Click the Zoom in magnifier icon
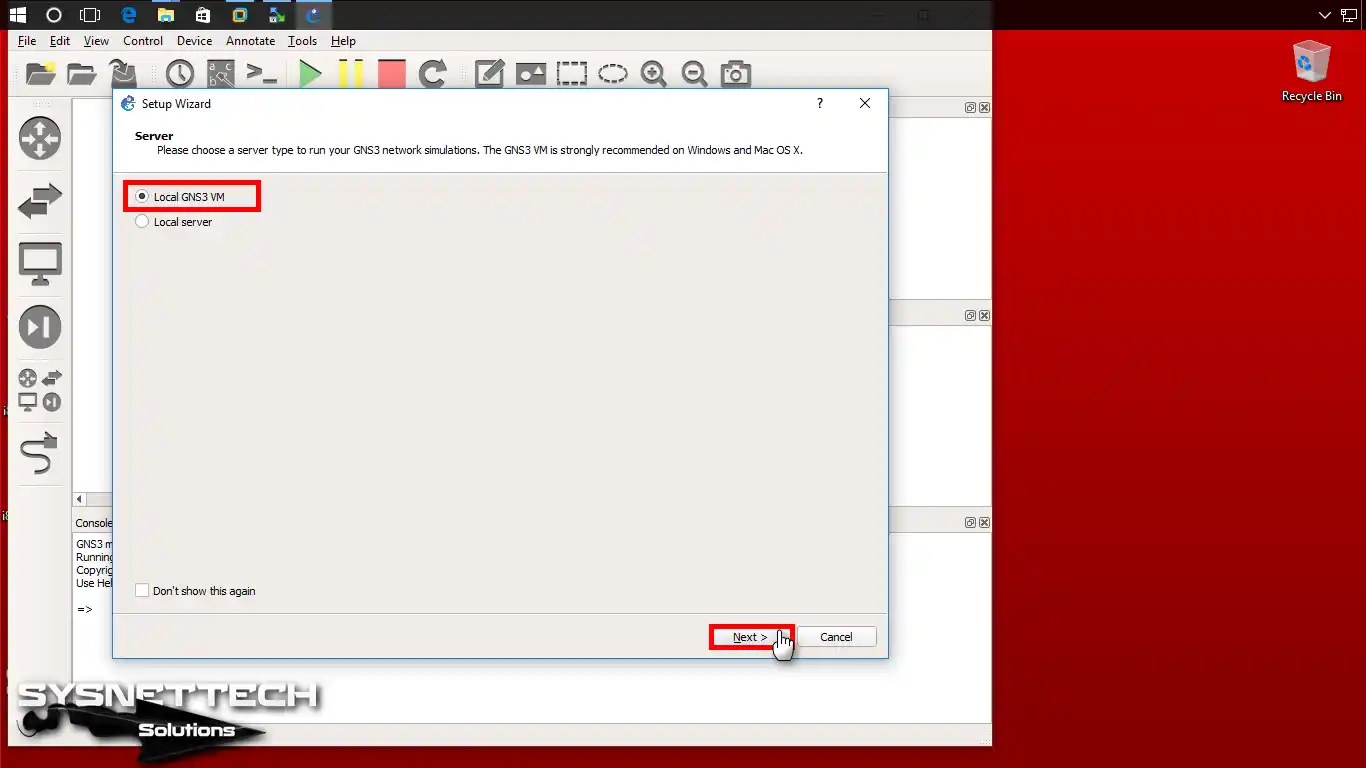Image resolution: width=1366 pixels, height=768 pixels. 654,74
